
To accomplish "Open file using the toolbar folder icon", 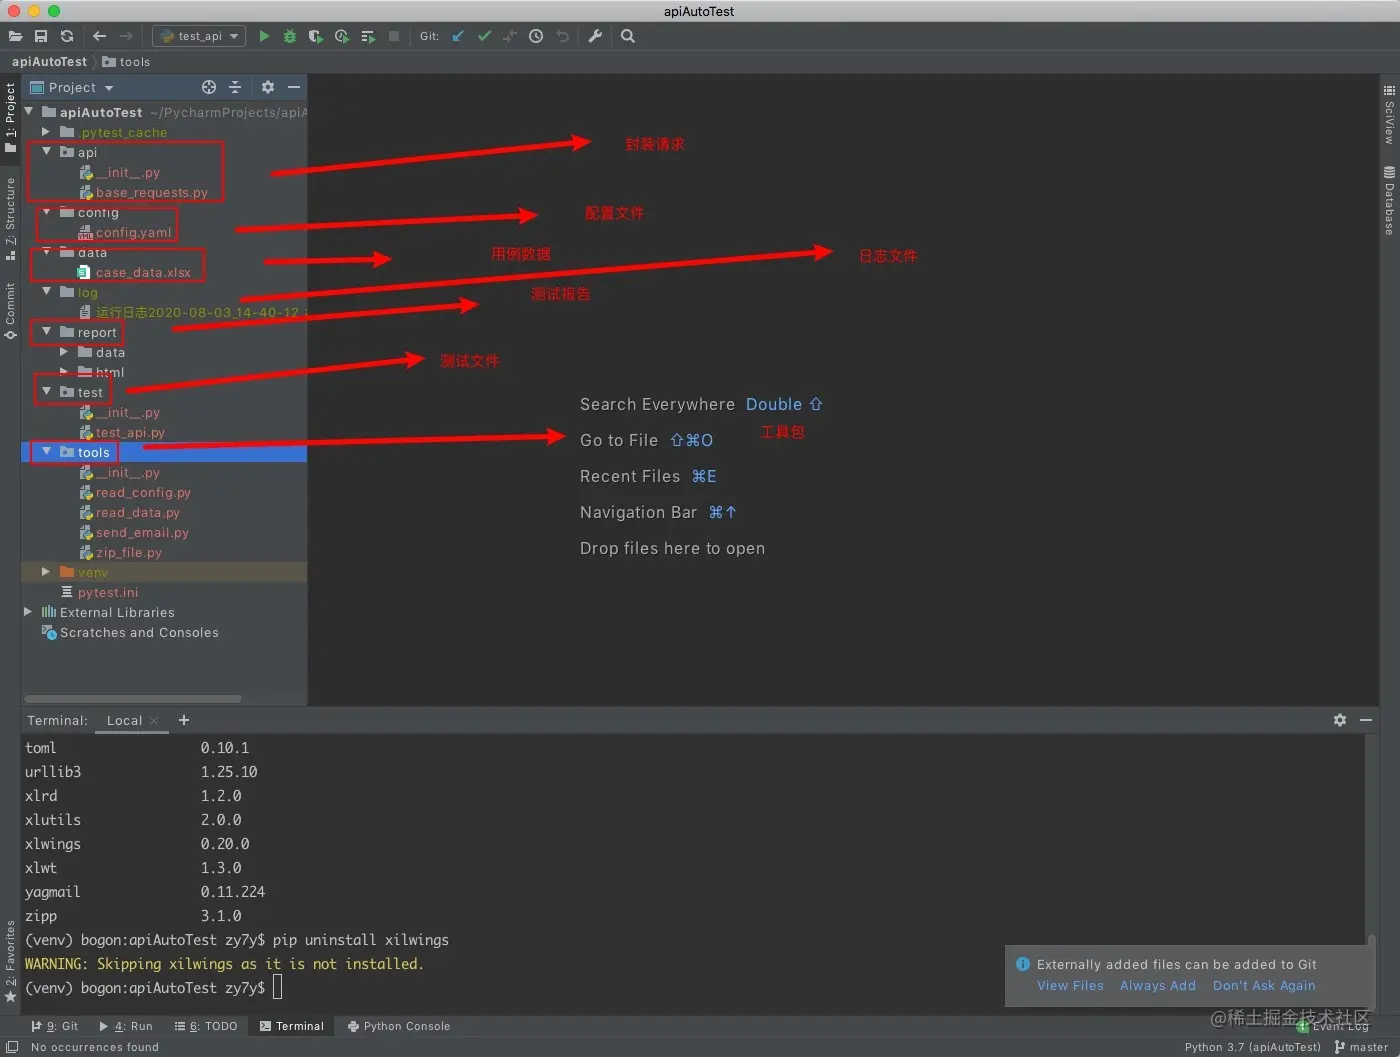I will pos(15,36).
